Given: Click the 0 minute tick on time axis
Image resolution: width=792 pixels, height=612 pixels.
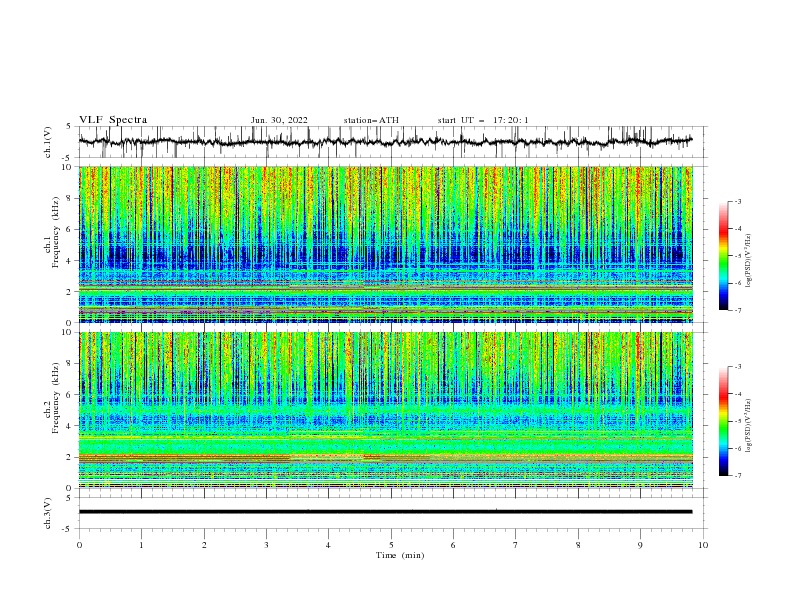Looking at the screenshot, I should point(79,545).
